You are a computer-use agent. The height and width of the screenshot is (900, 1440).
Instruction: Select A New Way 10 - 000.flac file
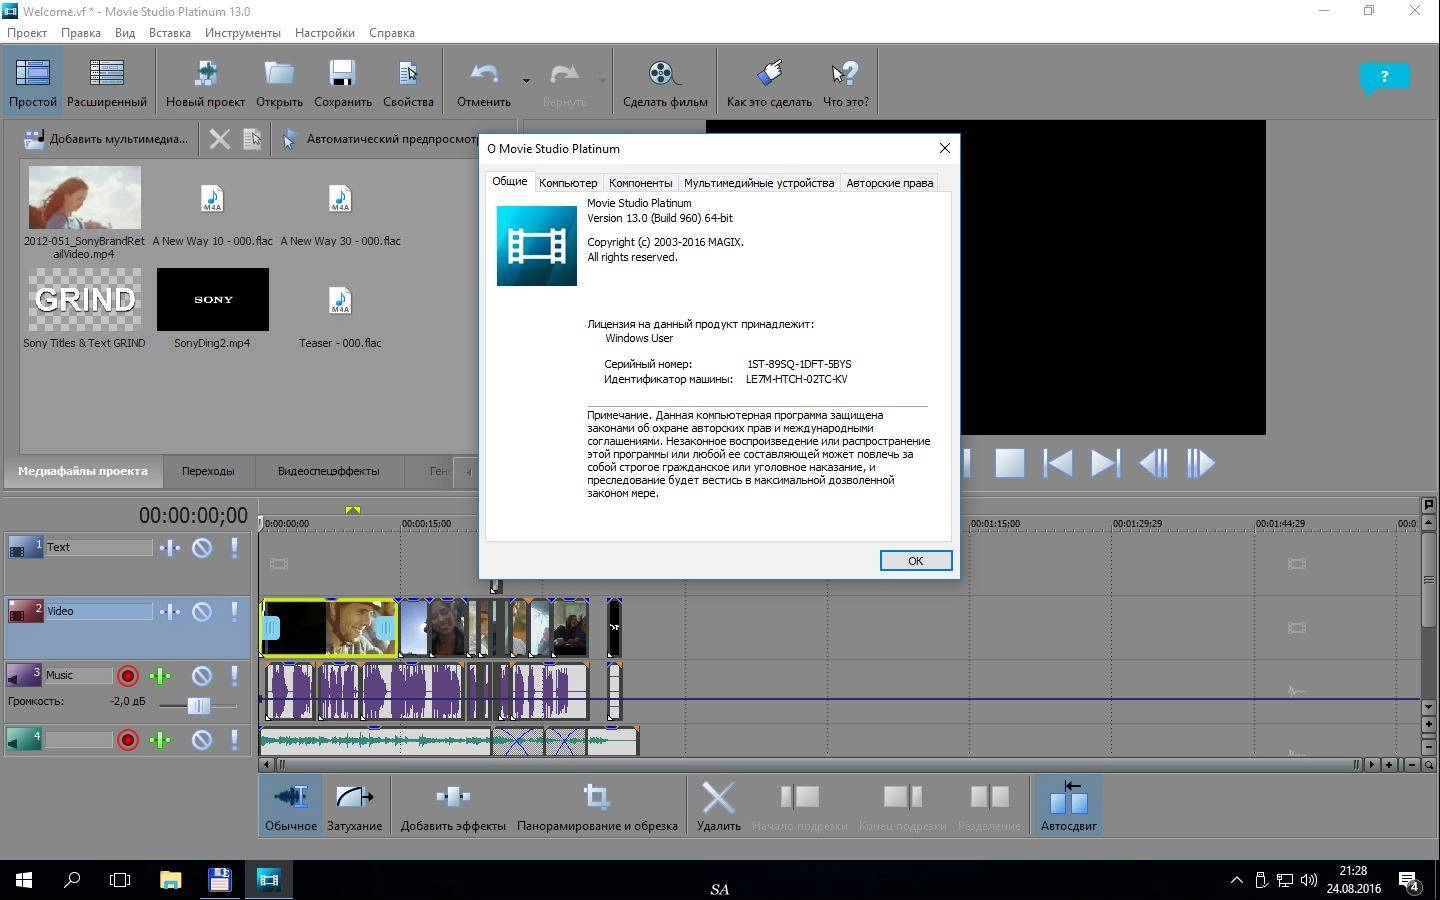coord(213,199)
